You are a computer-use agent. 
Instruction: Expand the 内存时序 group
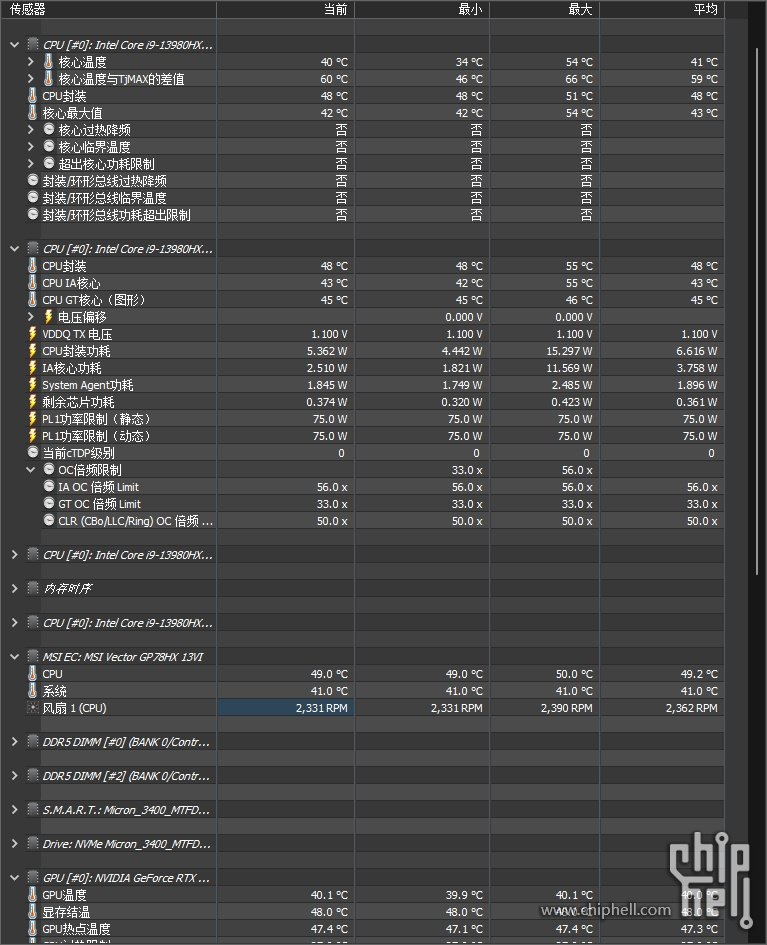pyautogui.click(x=14, y=589)
